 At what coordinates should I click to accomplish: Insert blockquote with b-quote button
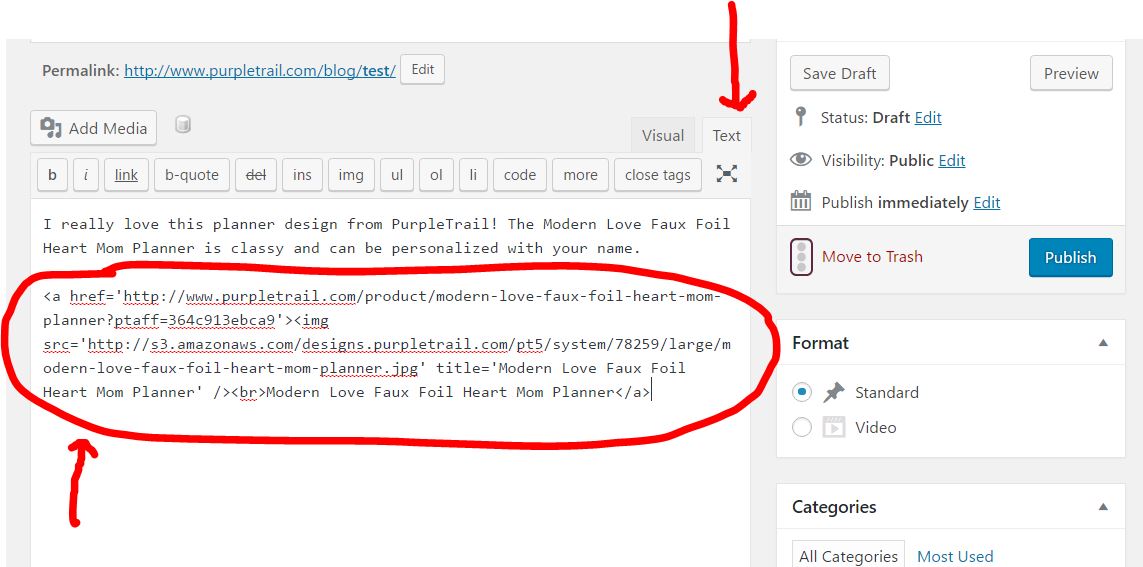[x=192, y=175]
